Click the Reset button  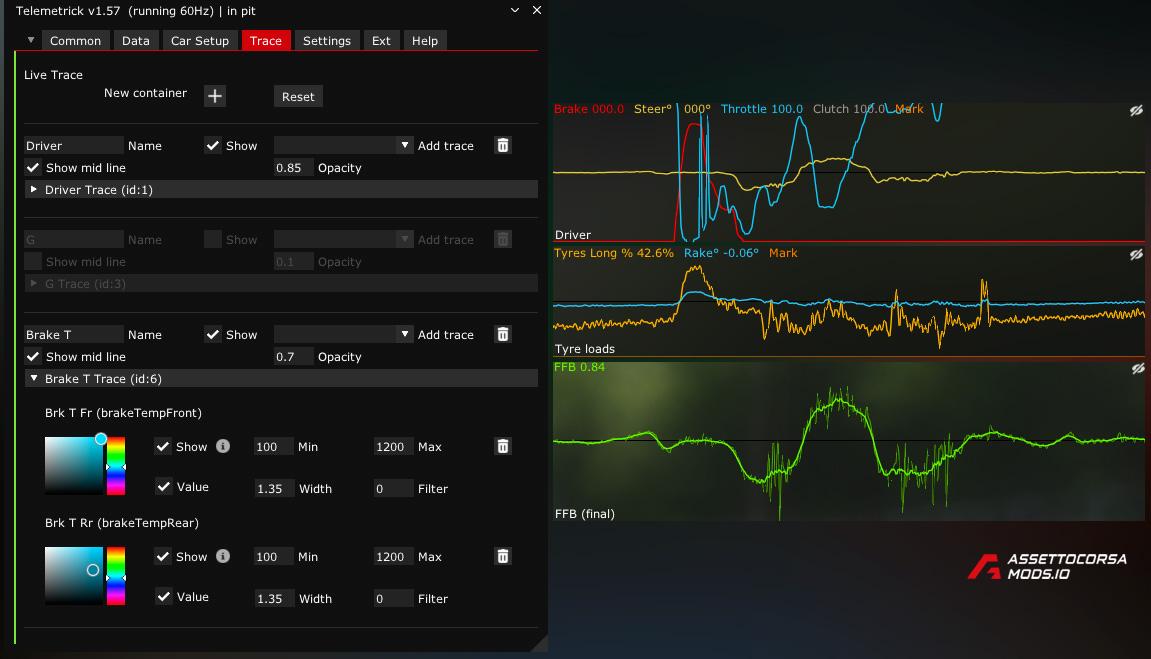298,96
